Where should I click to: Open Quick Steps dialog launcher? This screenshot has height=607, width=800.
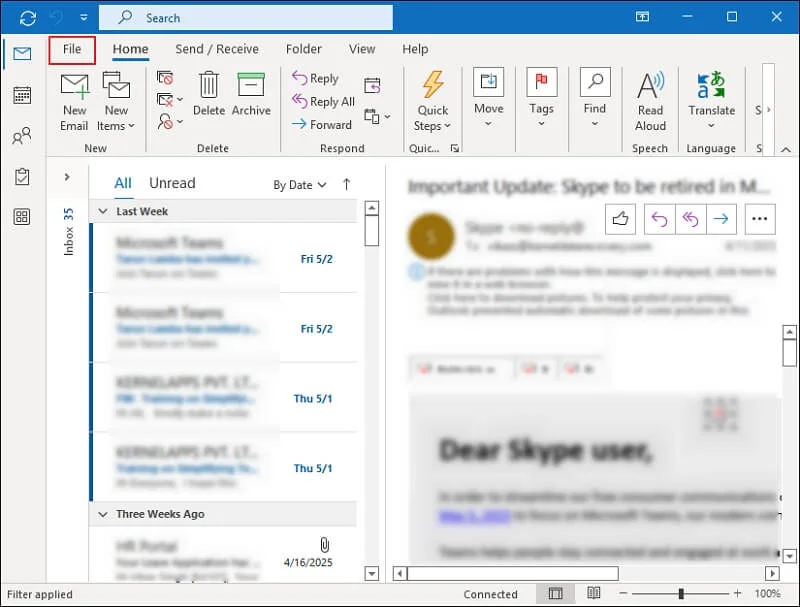click(455, 148)
